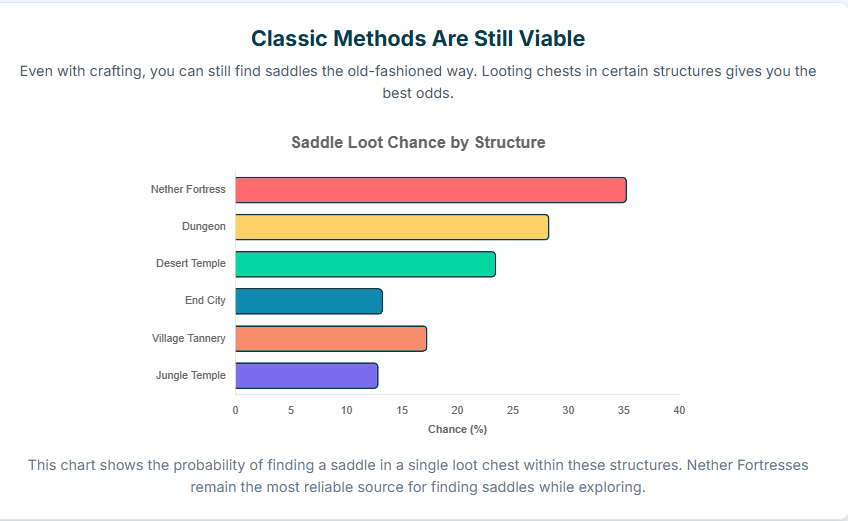Viewport: 848px width, 521px height.
Task: Click the blue End City bar
Action: pyautogui.click(x=308, y=301)
